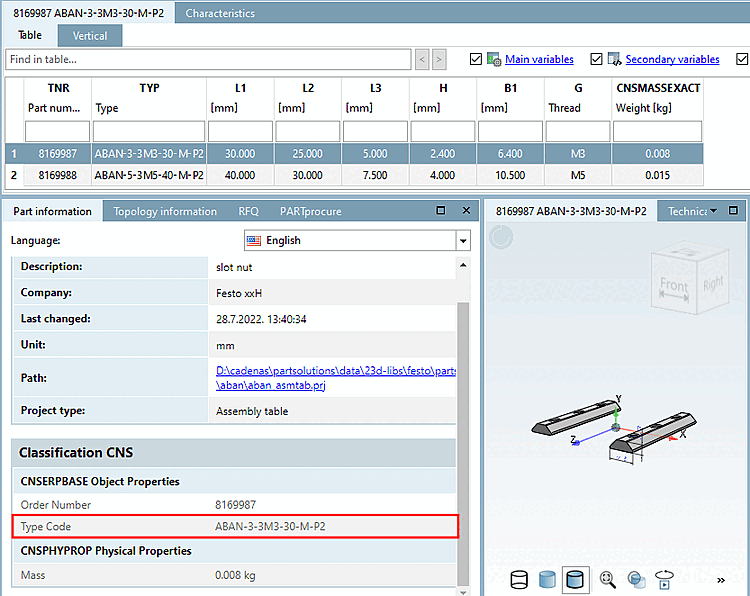
Task: Click the Classification CNS section header
Action: [233, 453]
